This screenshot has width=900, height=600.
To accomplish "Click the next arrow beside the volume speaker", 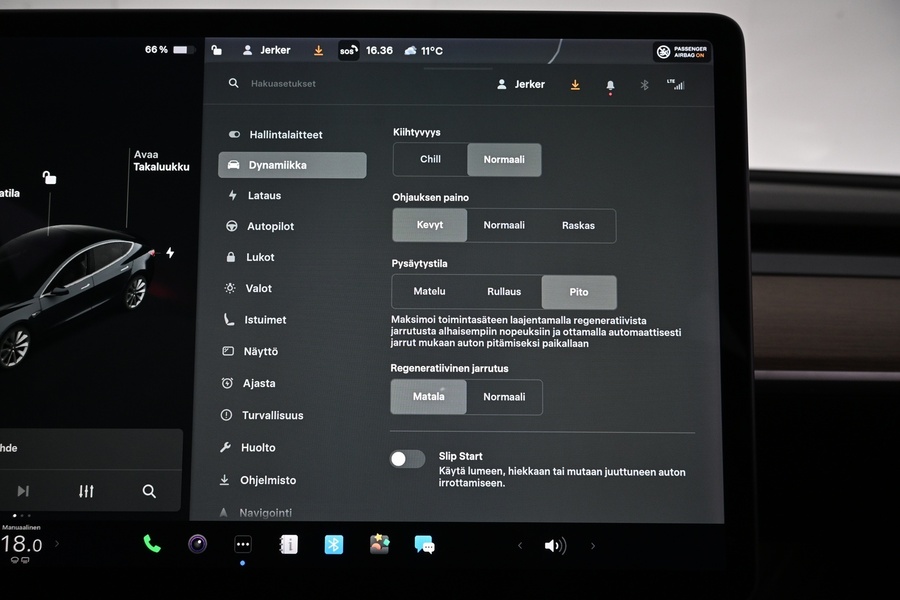I will tap(592, 545).
